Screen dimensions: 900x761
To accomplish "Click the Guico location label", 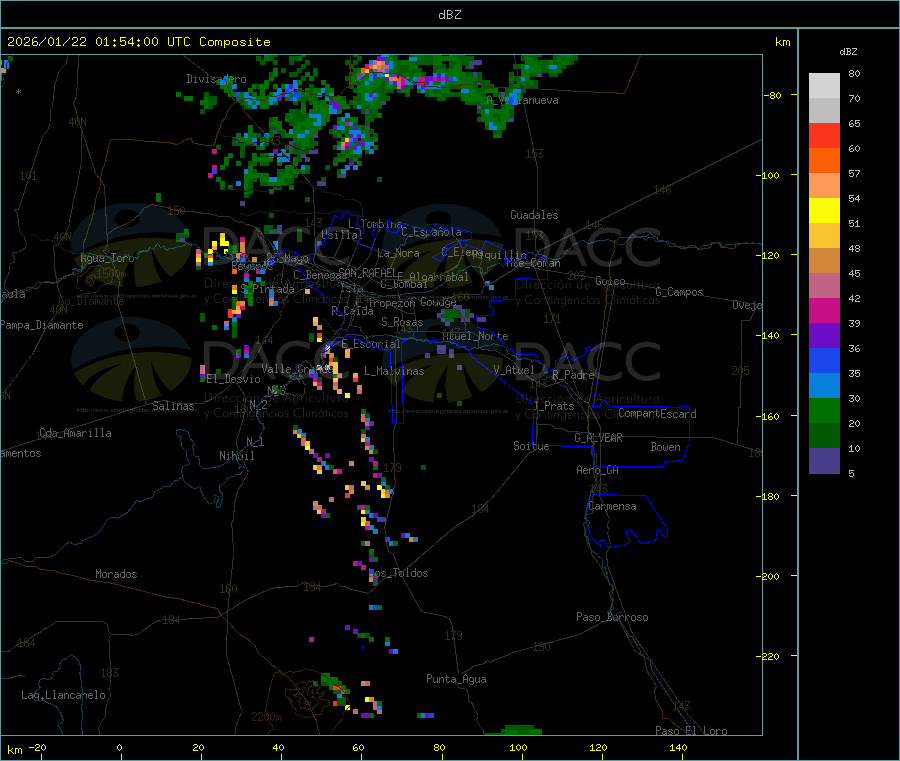I will [610, 281].
